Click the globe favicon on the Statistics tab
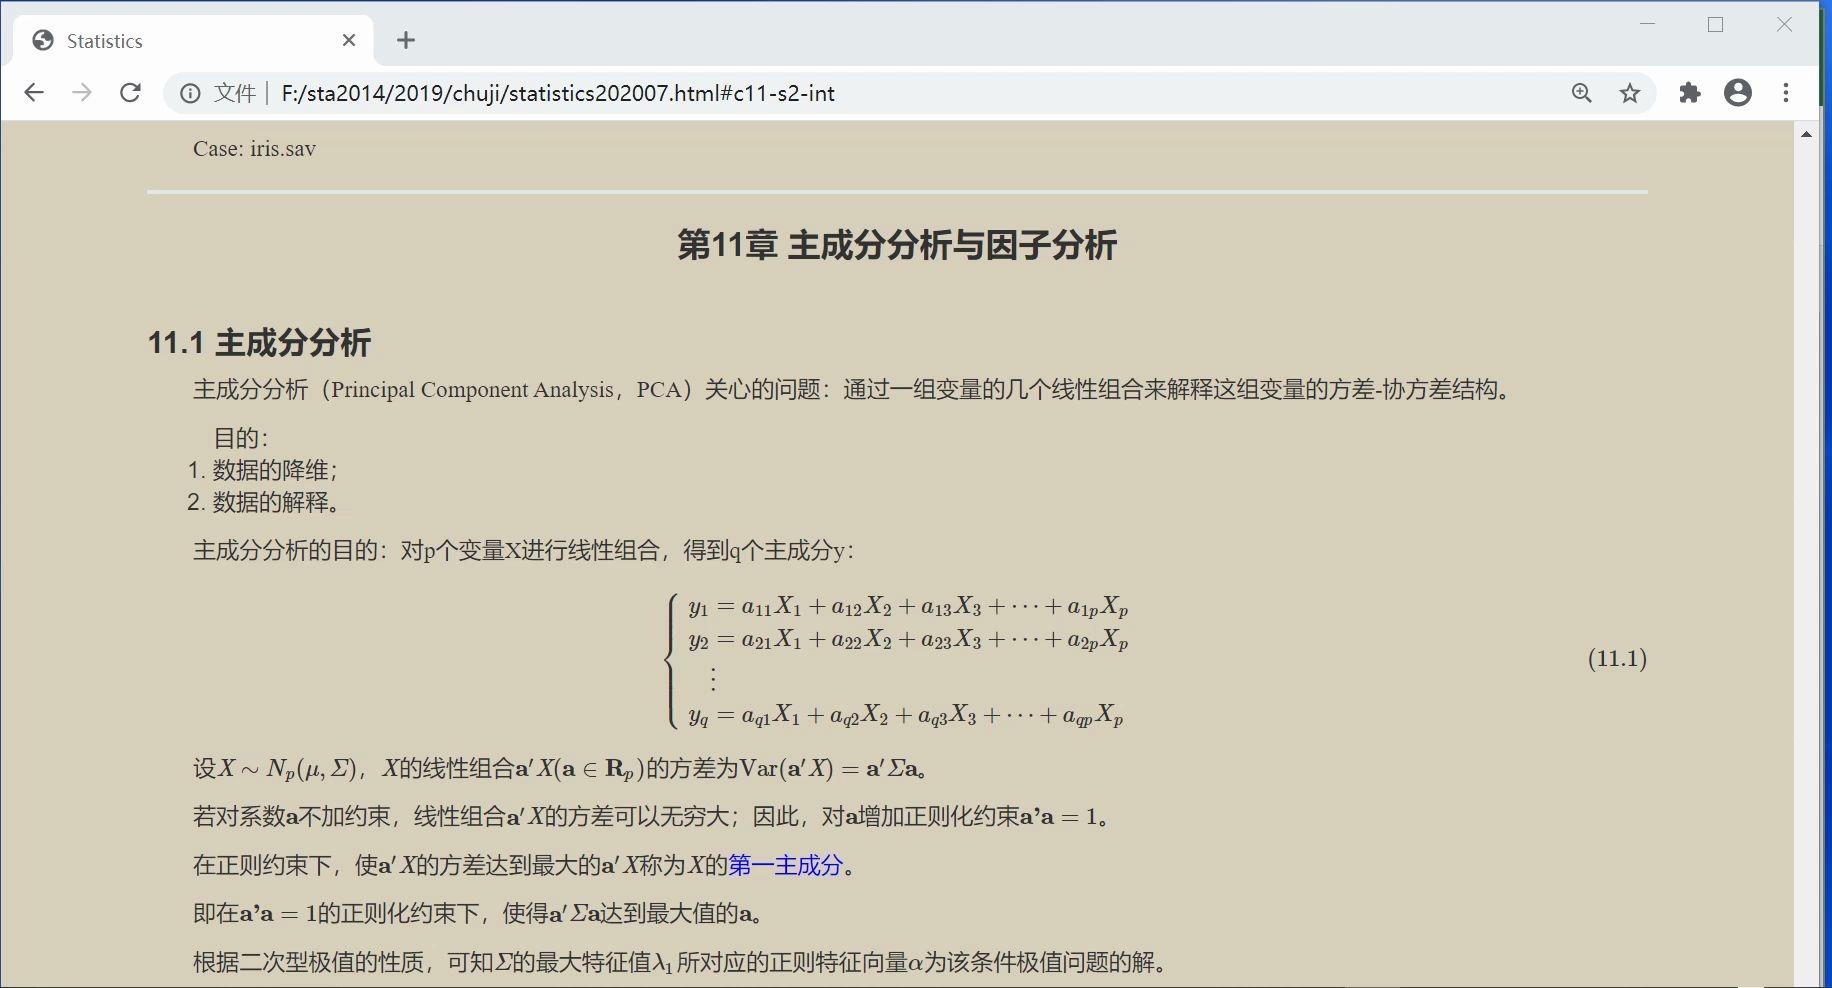 (x=41, y=39)
